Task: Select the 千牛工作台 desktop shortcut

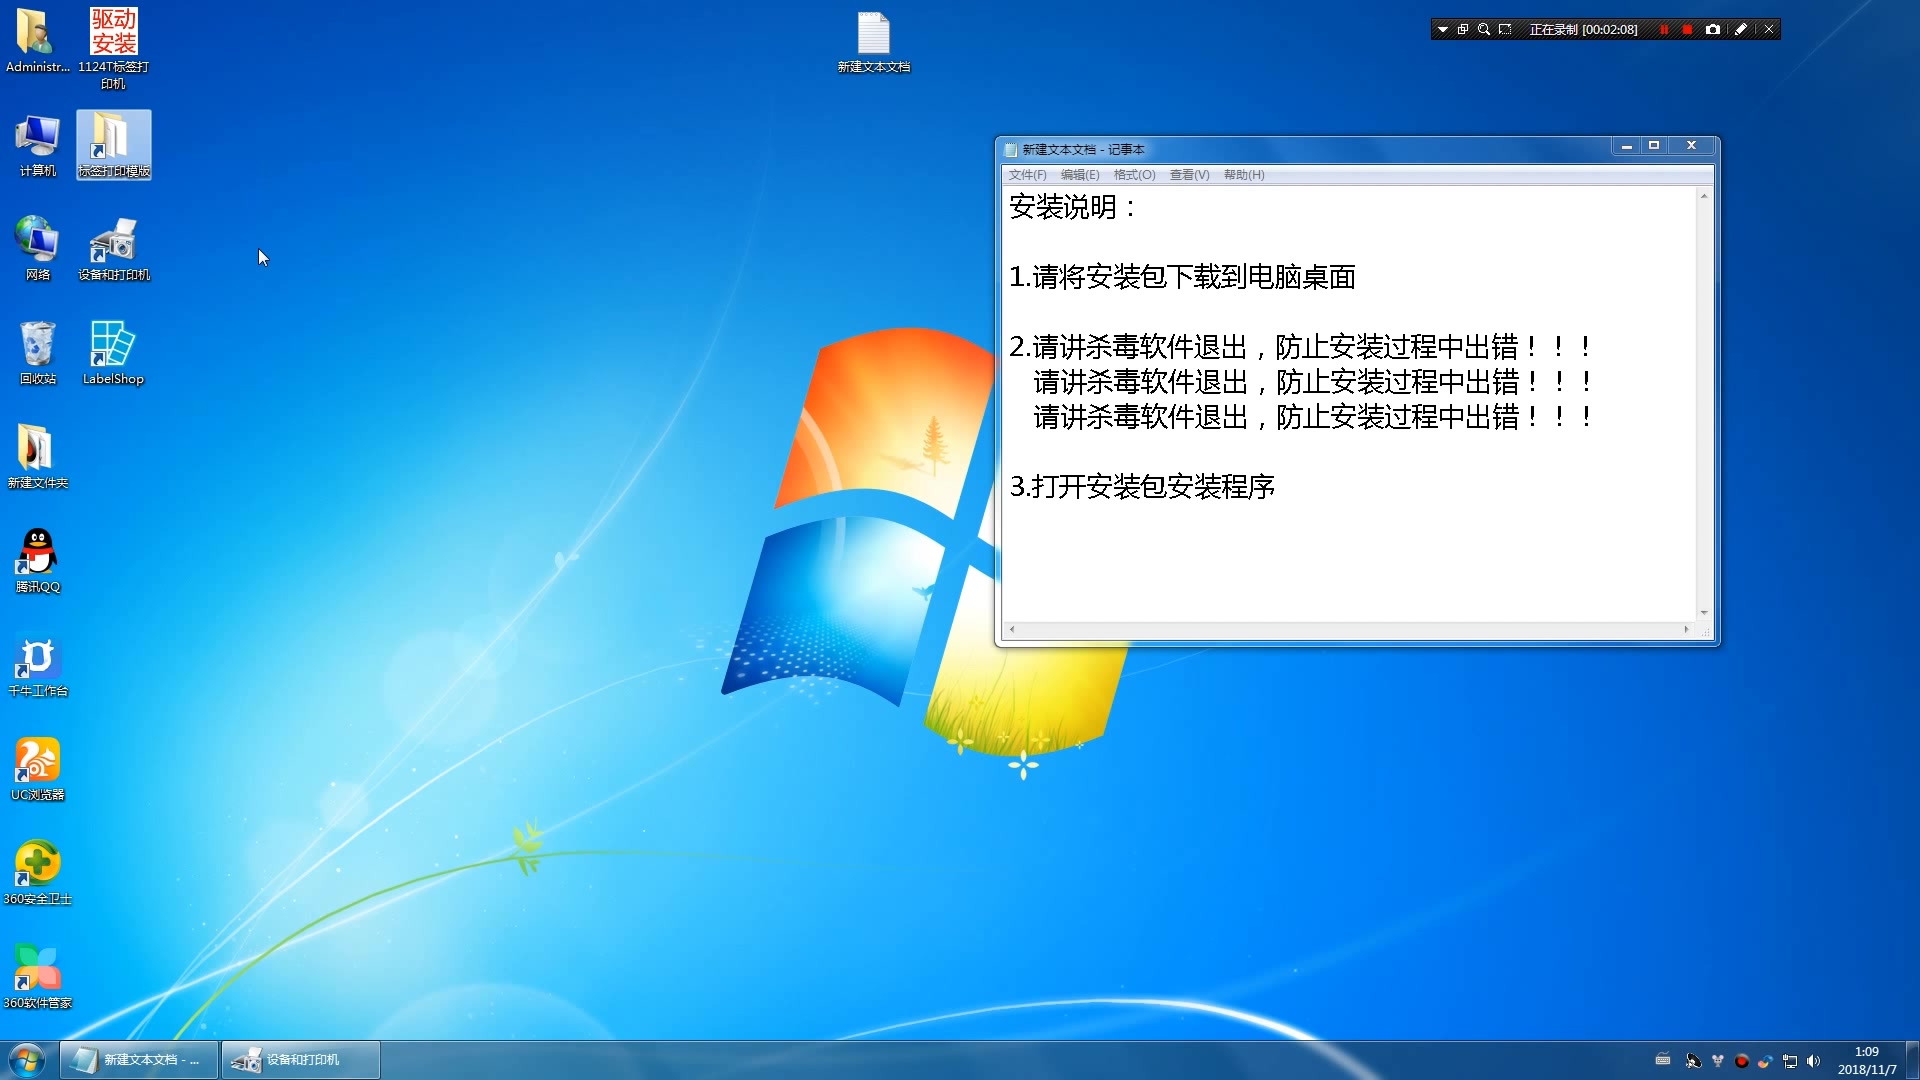Action: pos(37,665)
